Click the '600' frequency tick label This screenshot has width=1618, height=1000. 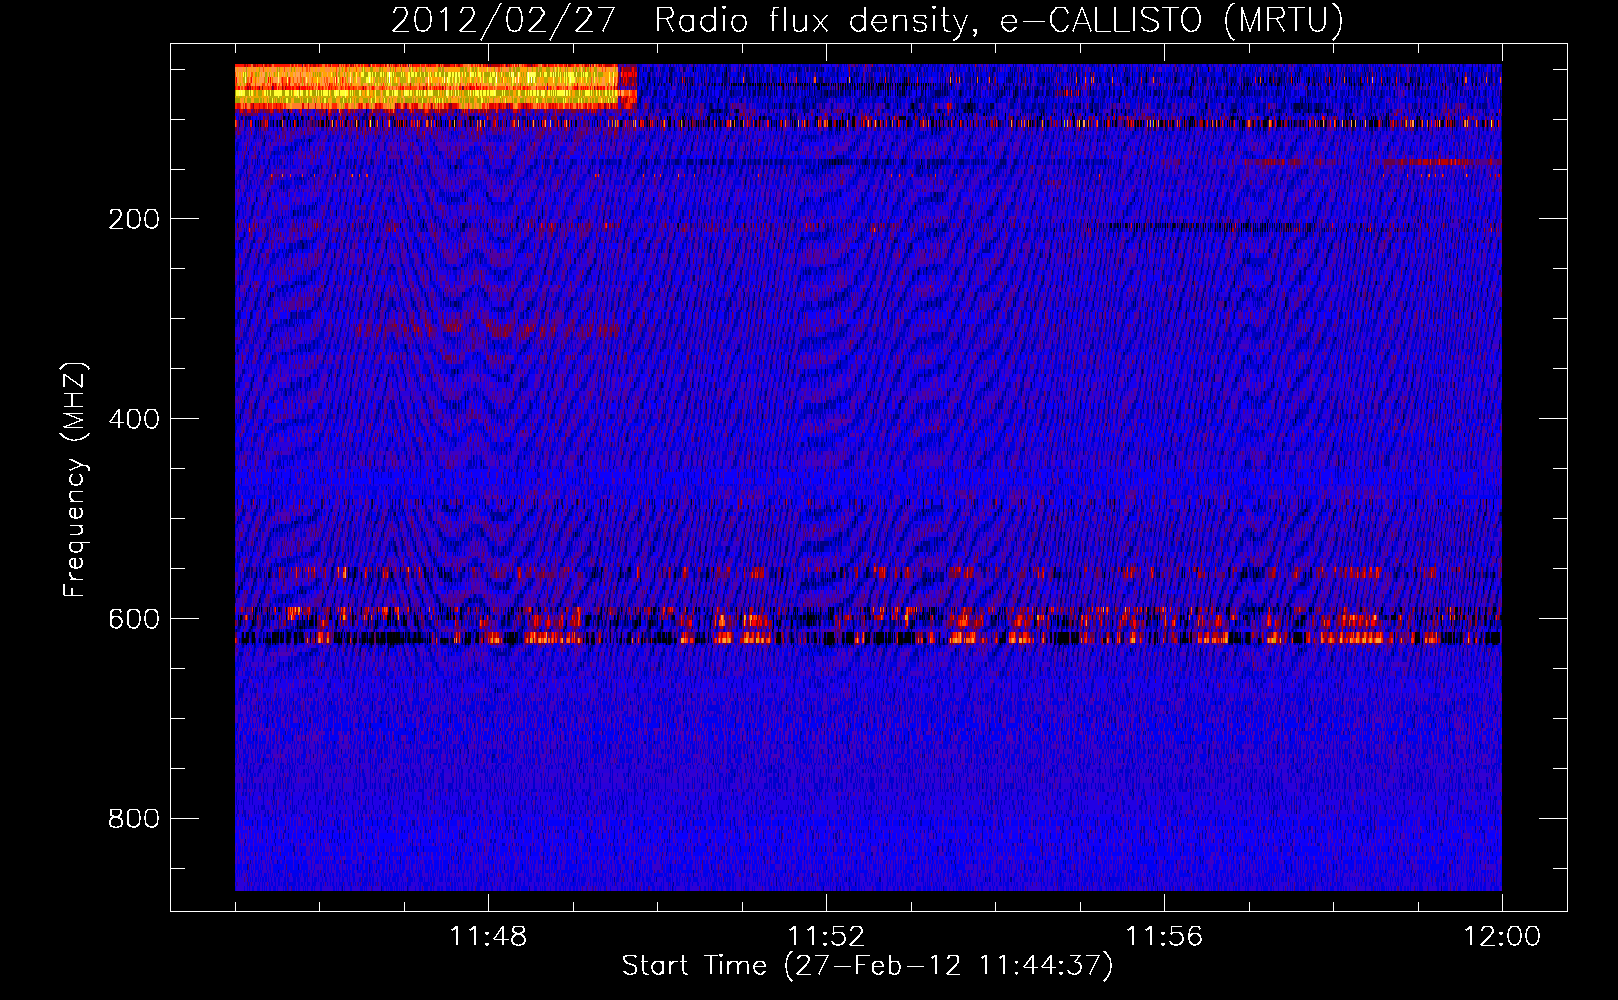134,619
